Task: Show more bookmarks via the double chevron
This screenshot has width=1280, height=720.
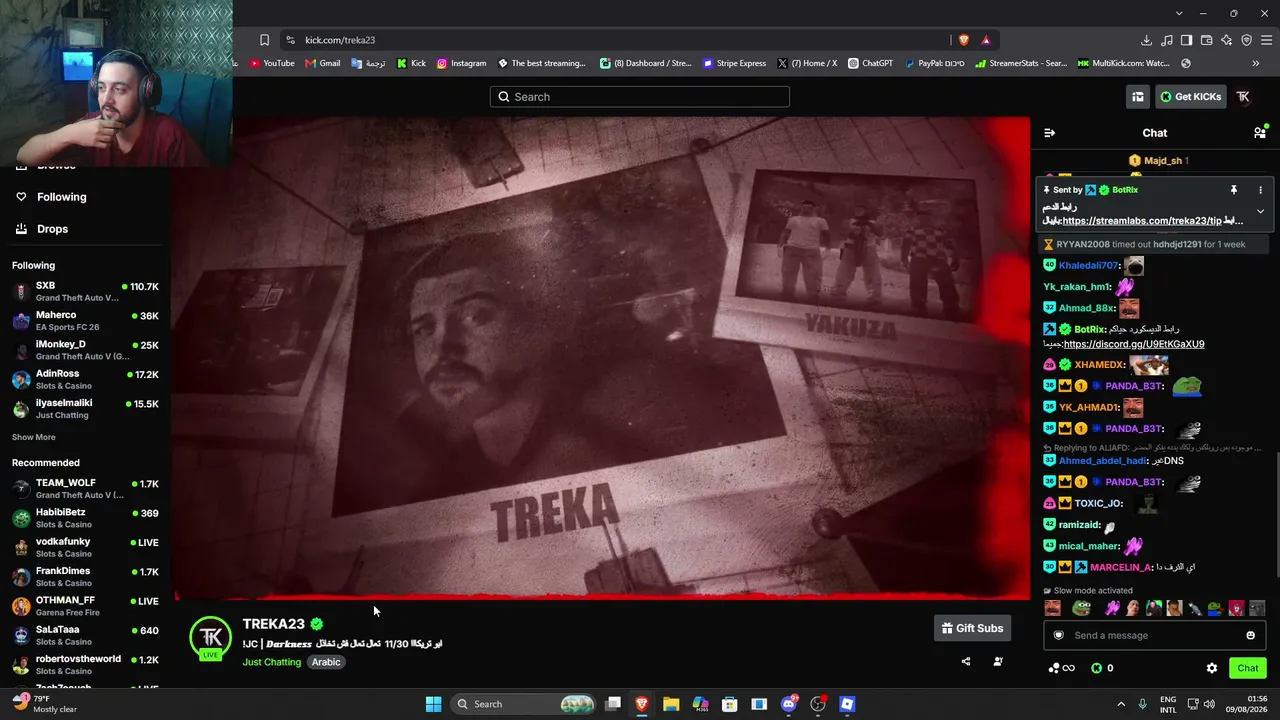Action: click(x=1256, y=63)
